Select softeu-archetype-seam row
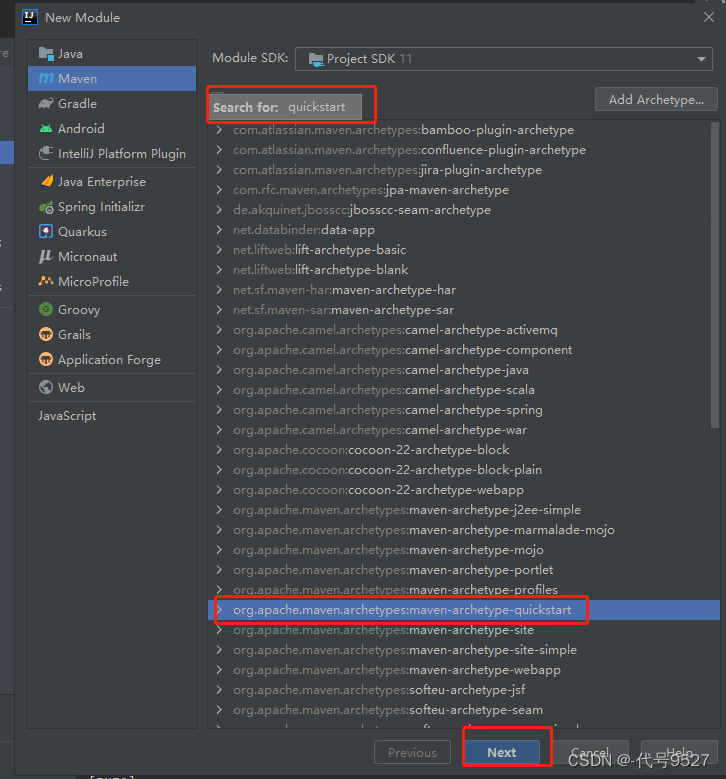726x779 pixels. pos(464,710)
